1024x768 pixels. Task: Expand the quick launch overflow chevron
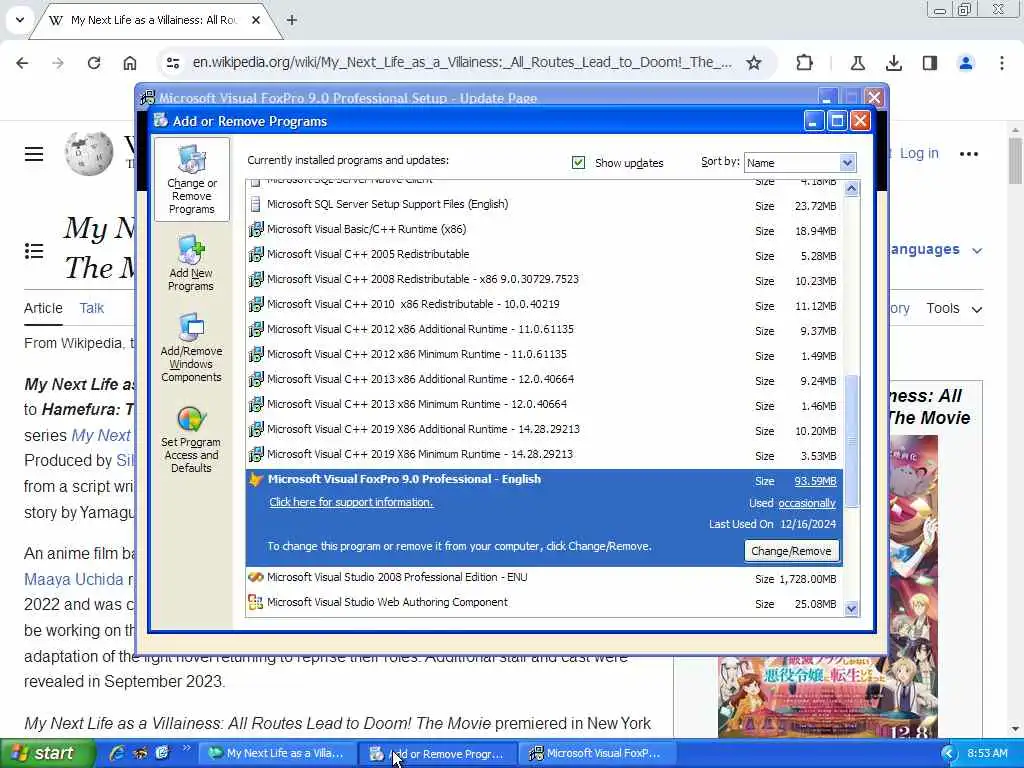coord(186,748)
